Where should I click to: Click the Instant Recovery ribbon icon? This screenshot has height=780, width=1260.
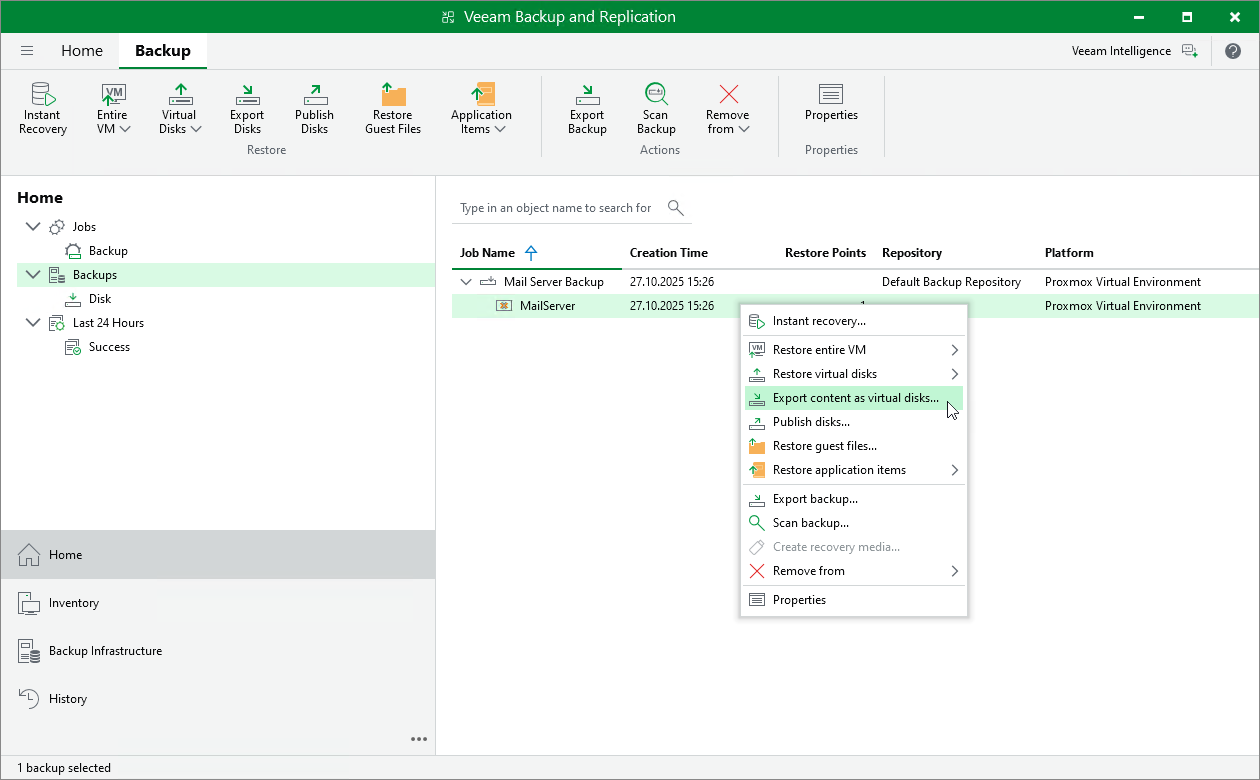click(x=42, y=108)
